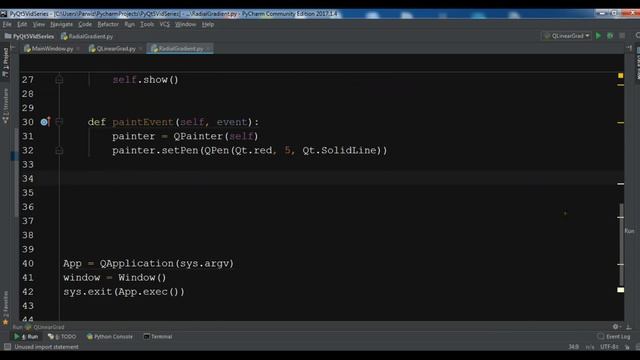
Task: Click the read-only lock icon in status bar
Action: 627,347
